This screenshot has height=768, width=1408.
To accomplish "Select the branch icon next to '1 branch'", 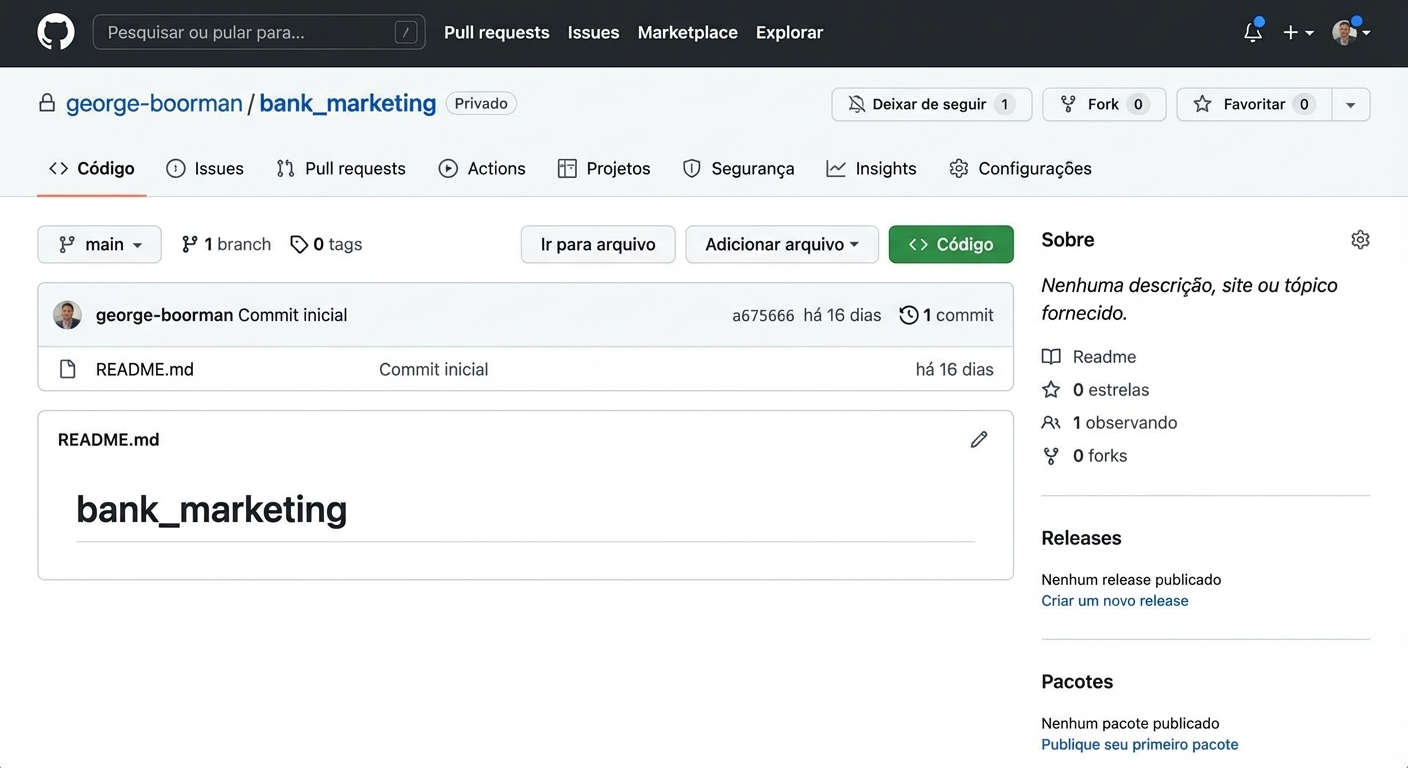I will [189, 243].
